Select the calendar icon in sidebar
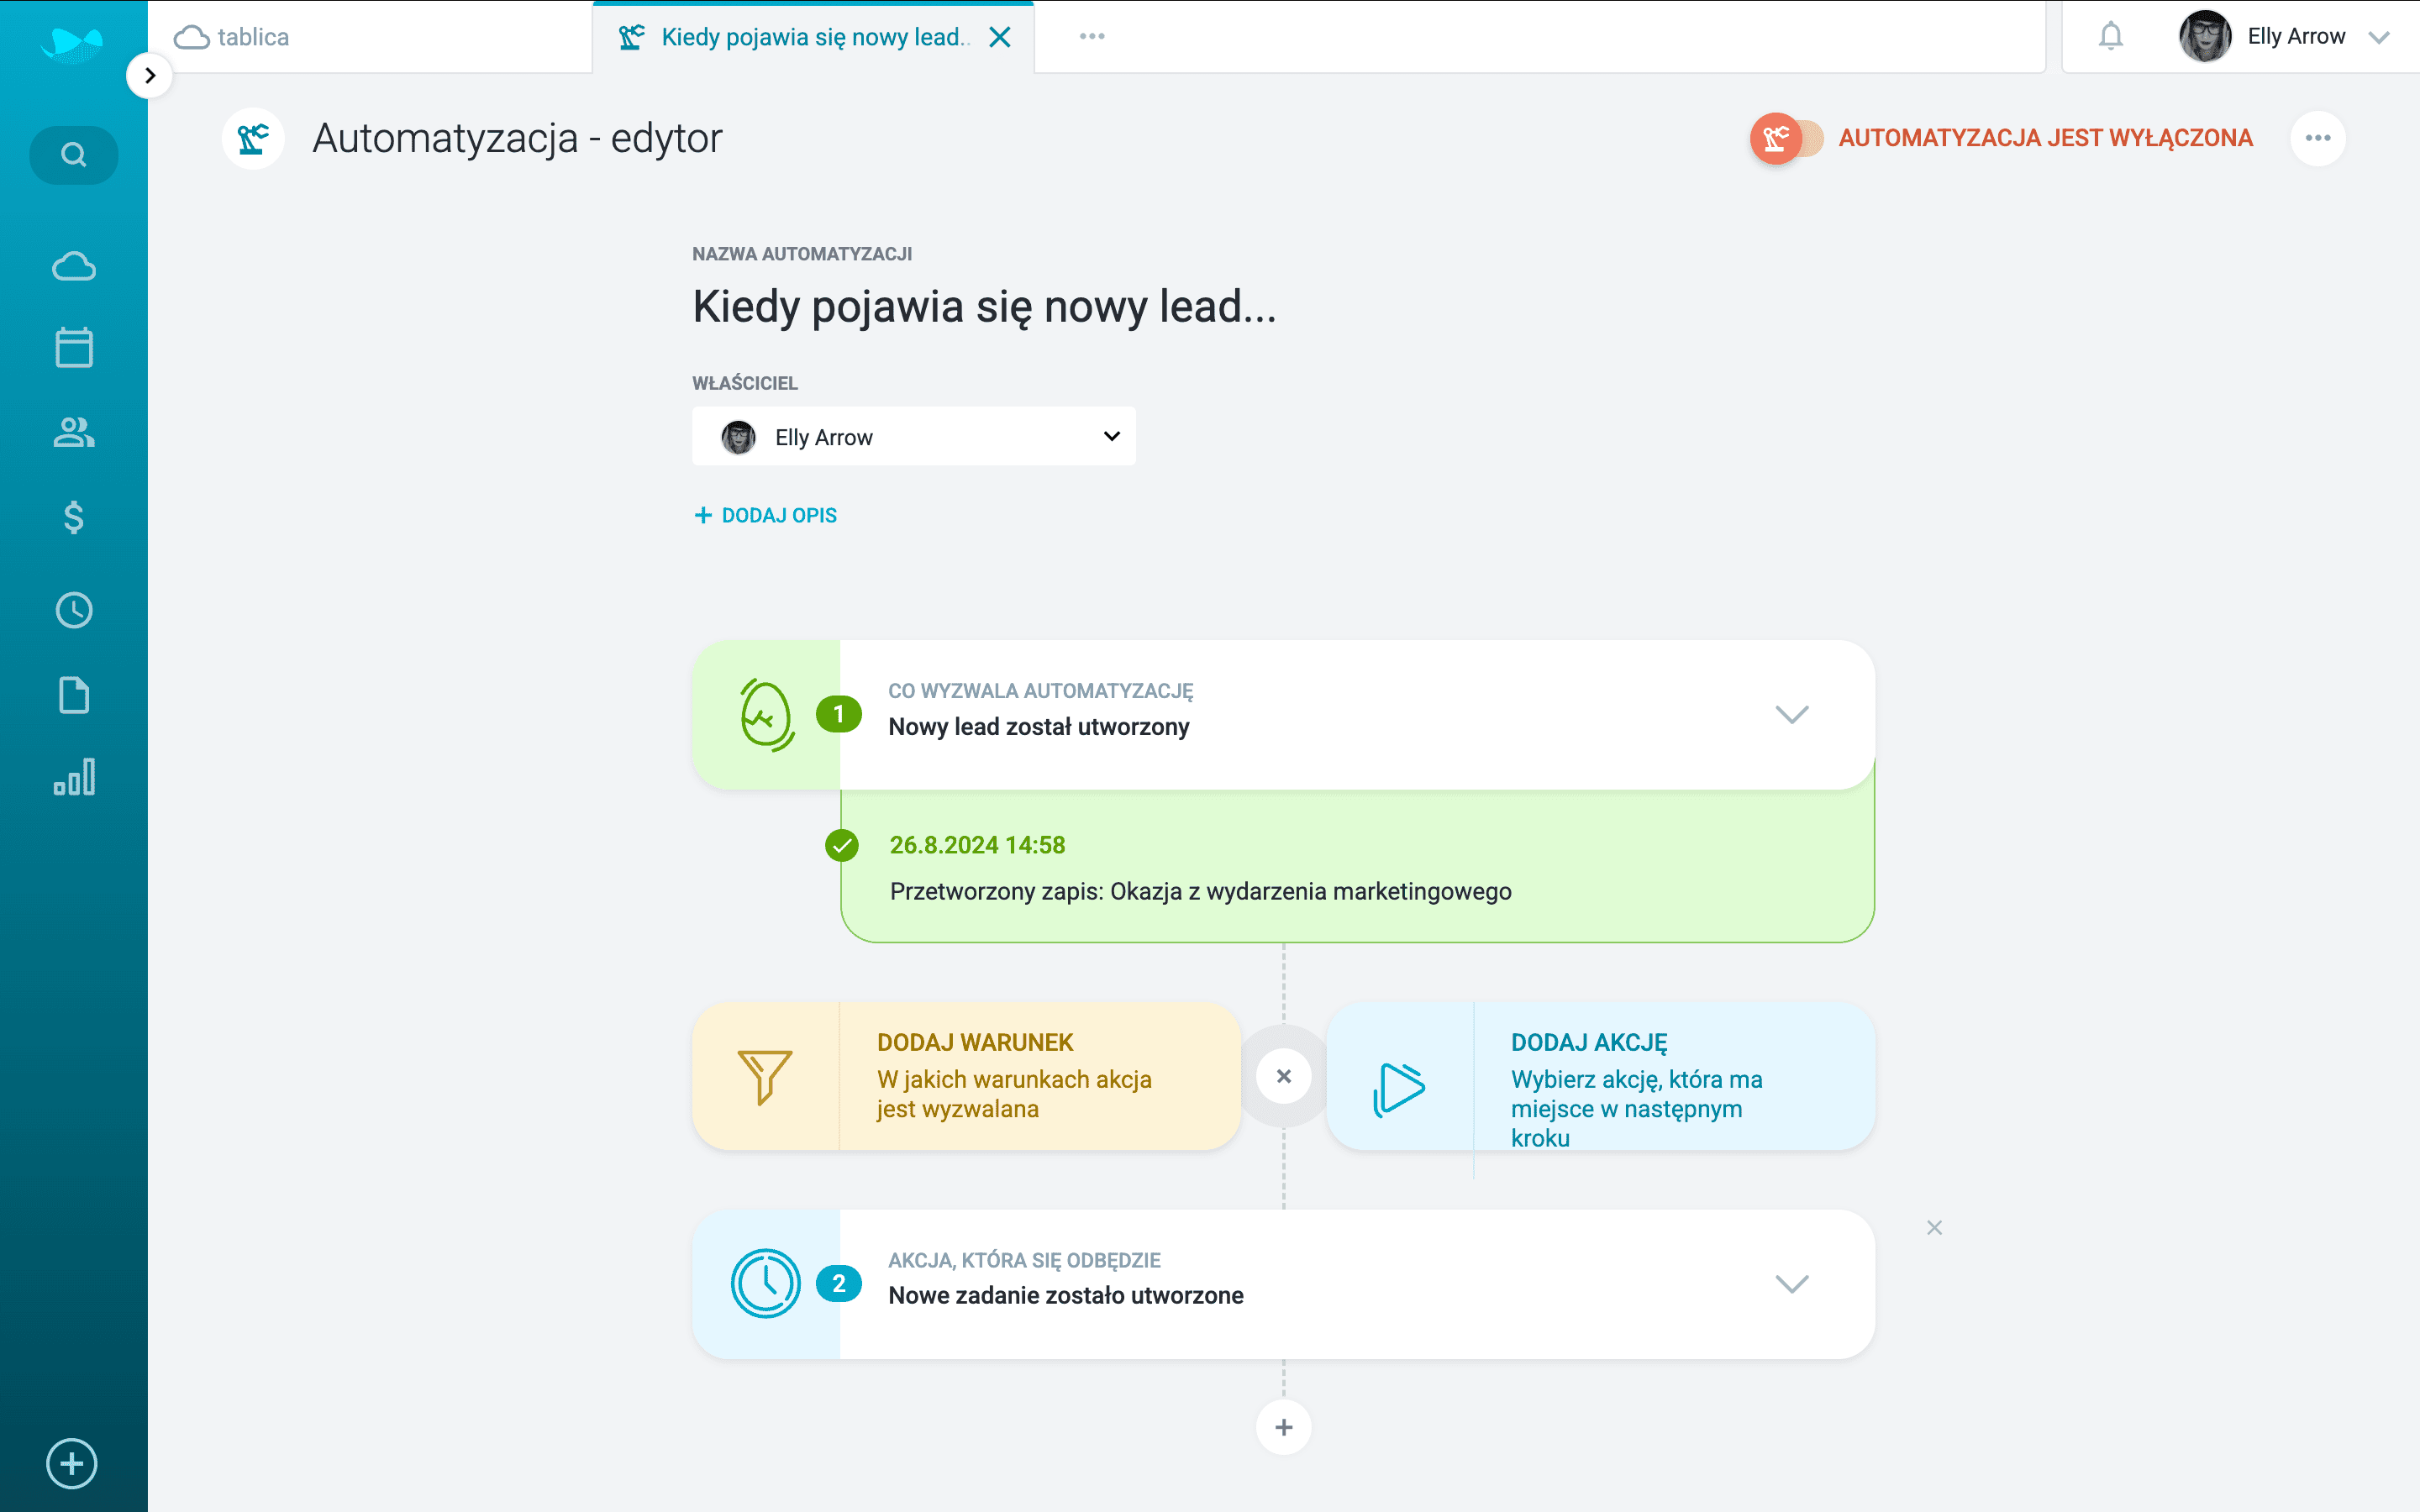 [x=73, y=347]
